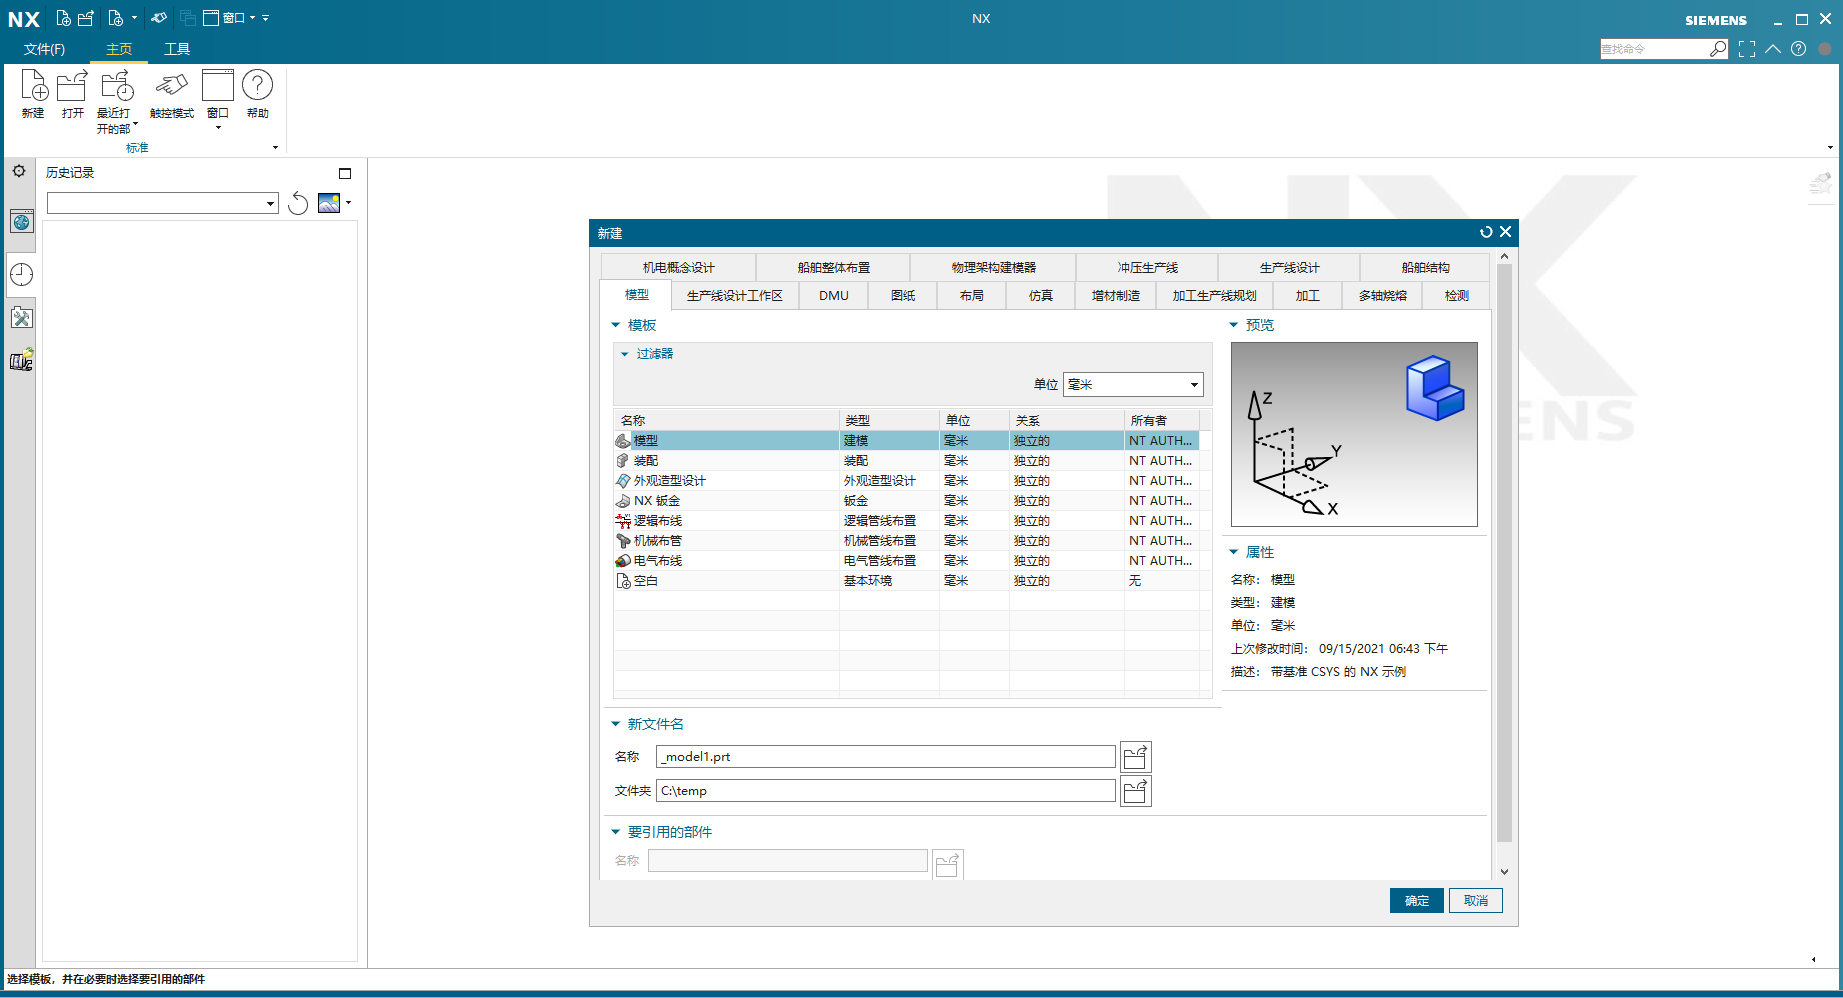Open the library books sidebar icon

tap(21, 360)
